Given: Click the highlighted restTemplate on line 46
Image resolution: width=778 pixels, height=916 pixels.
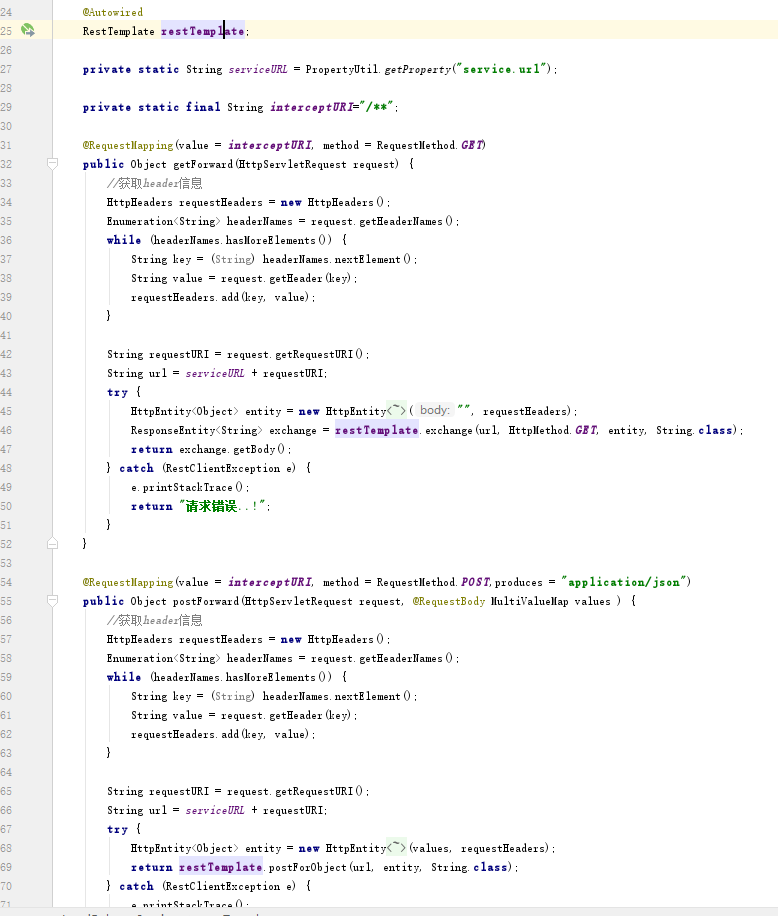Looking at the screenshot, I should point(376,430).
